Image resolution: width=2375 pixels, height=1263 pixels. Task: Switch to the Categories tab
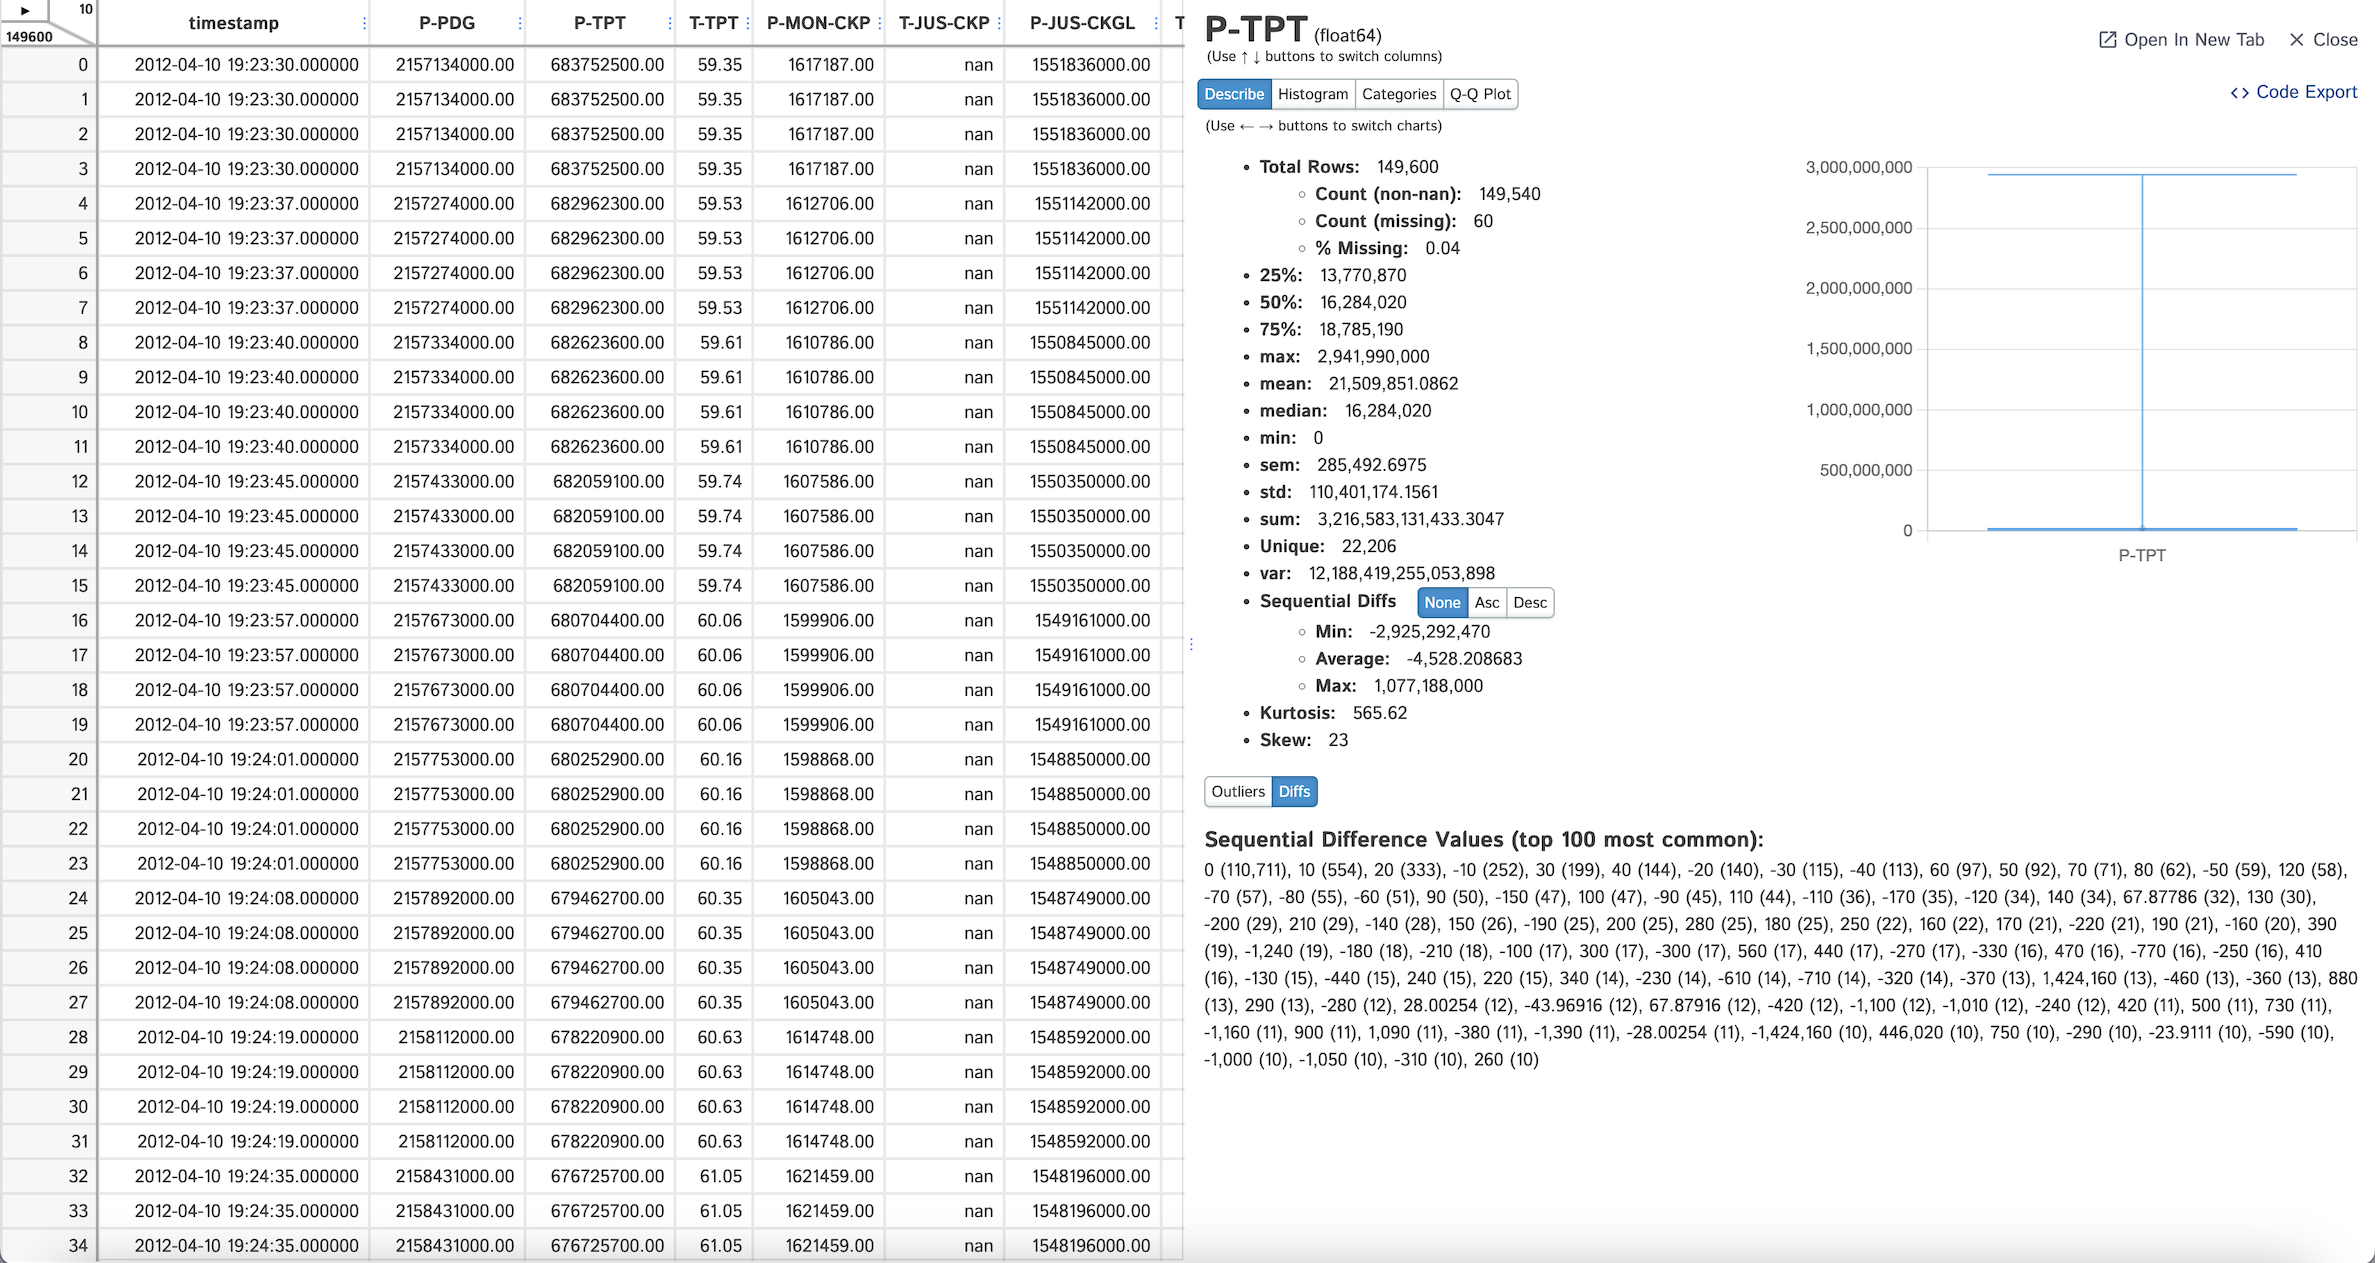(1398, 94)
